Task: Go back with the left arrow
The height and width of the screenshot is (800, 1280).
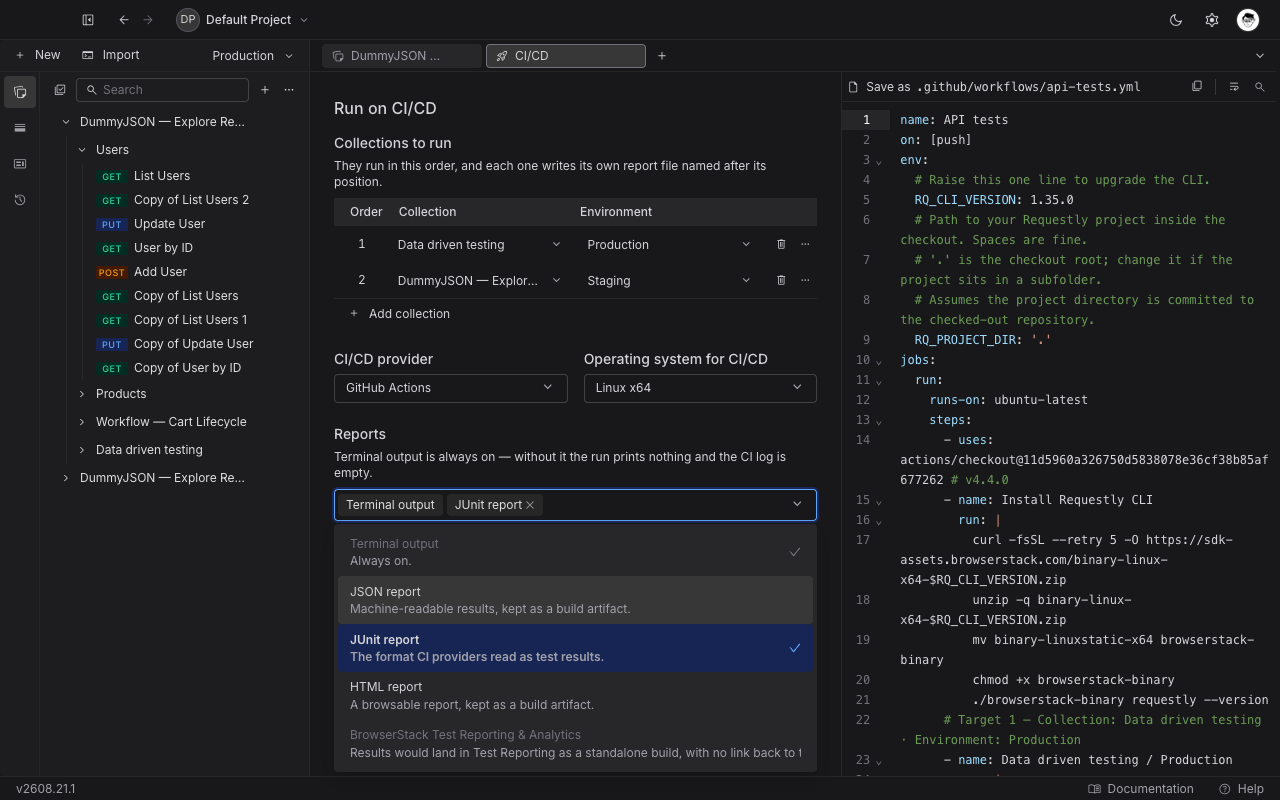Action: 123,19
